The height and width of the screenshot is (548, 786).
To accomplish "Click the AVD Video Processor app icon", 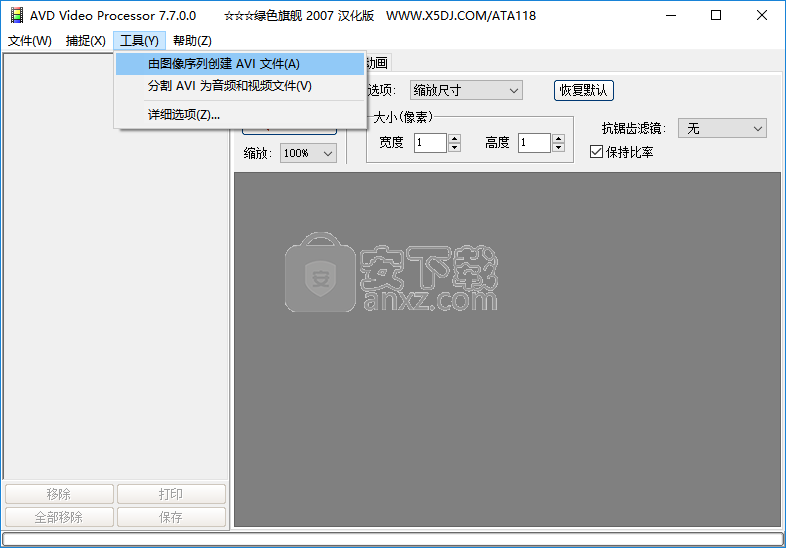I will [17, 16].
